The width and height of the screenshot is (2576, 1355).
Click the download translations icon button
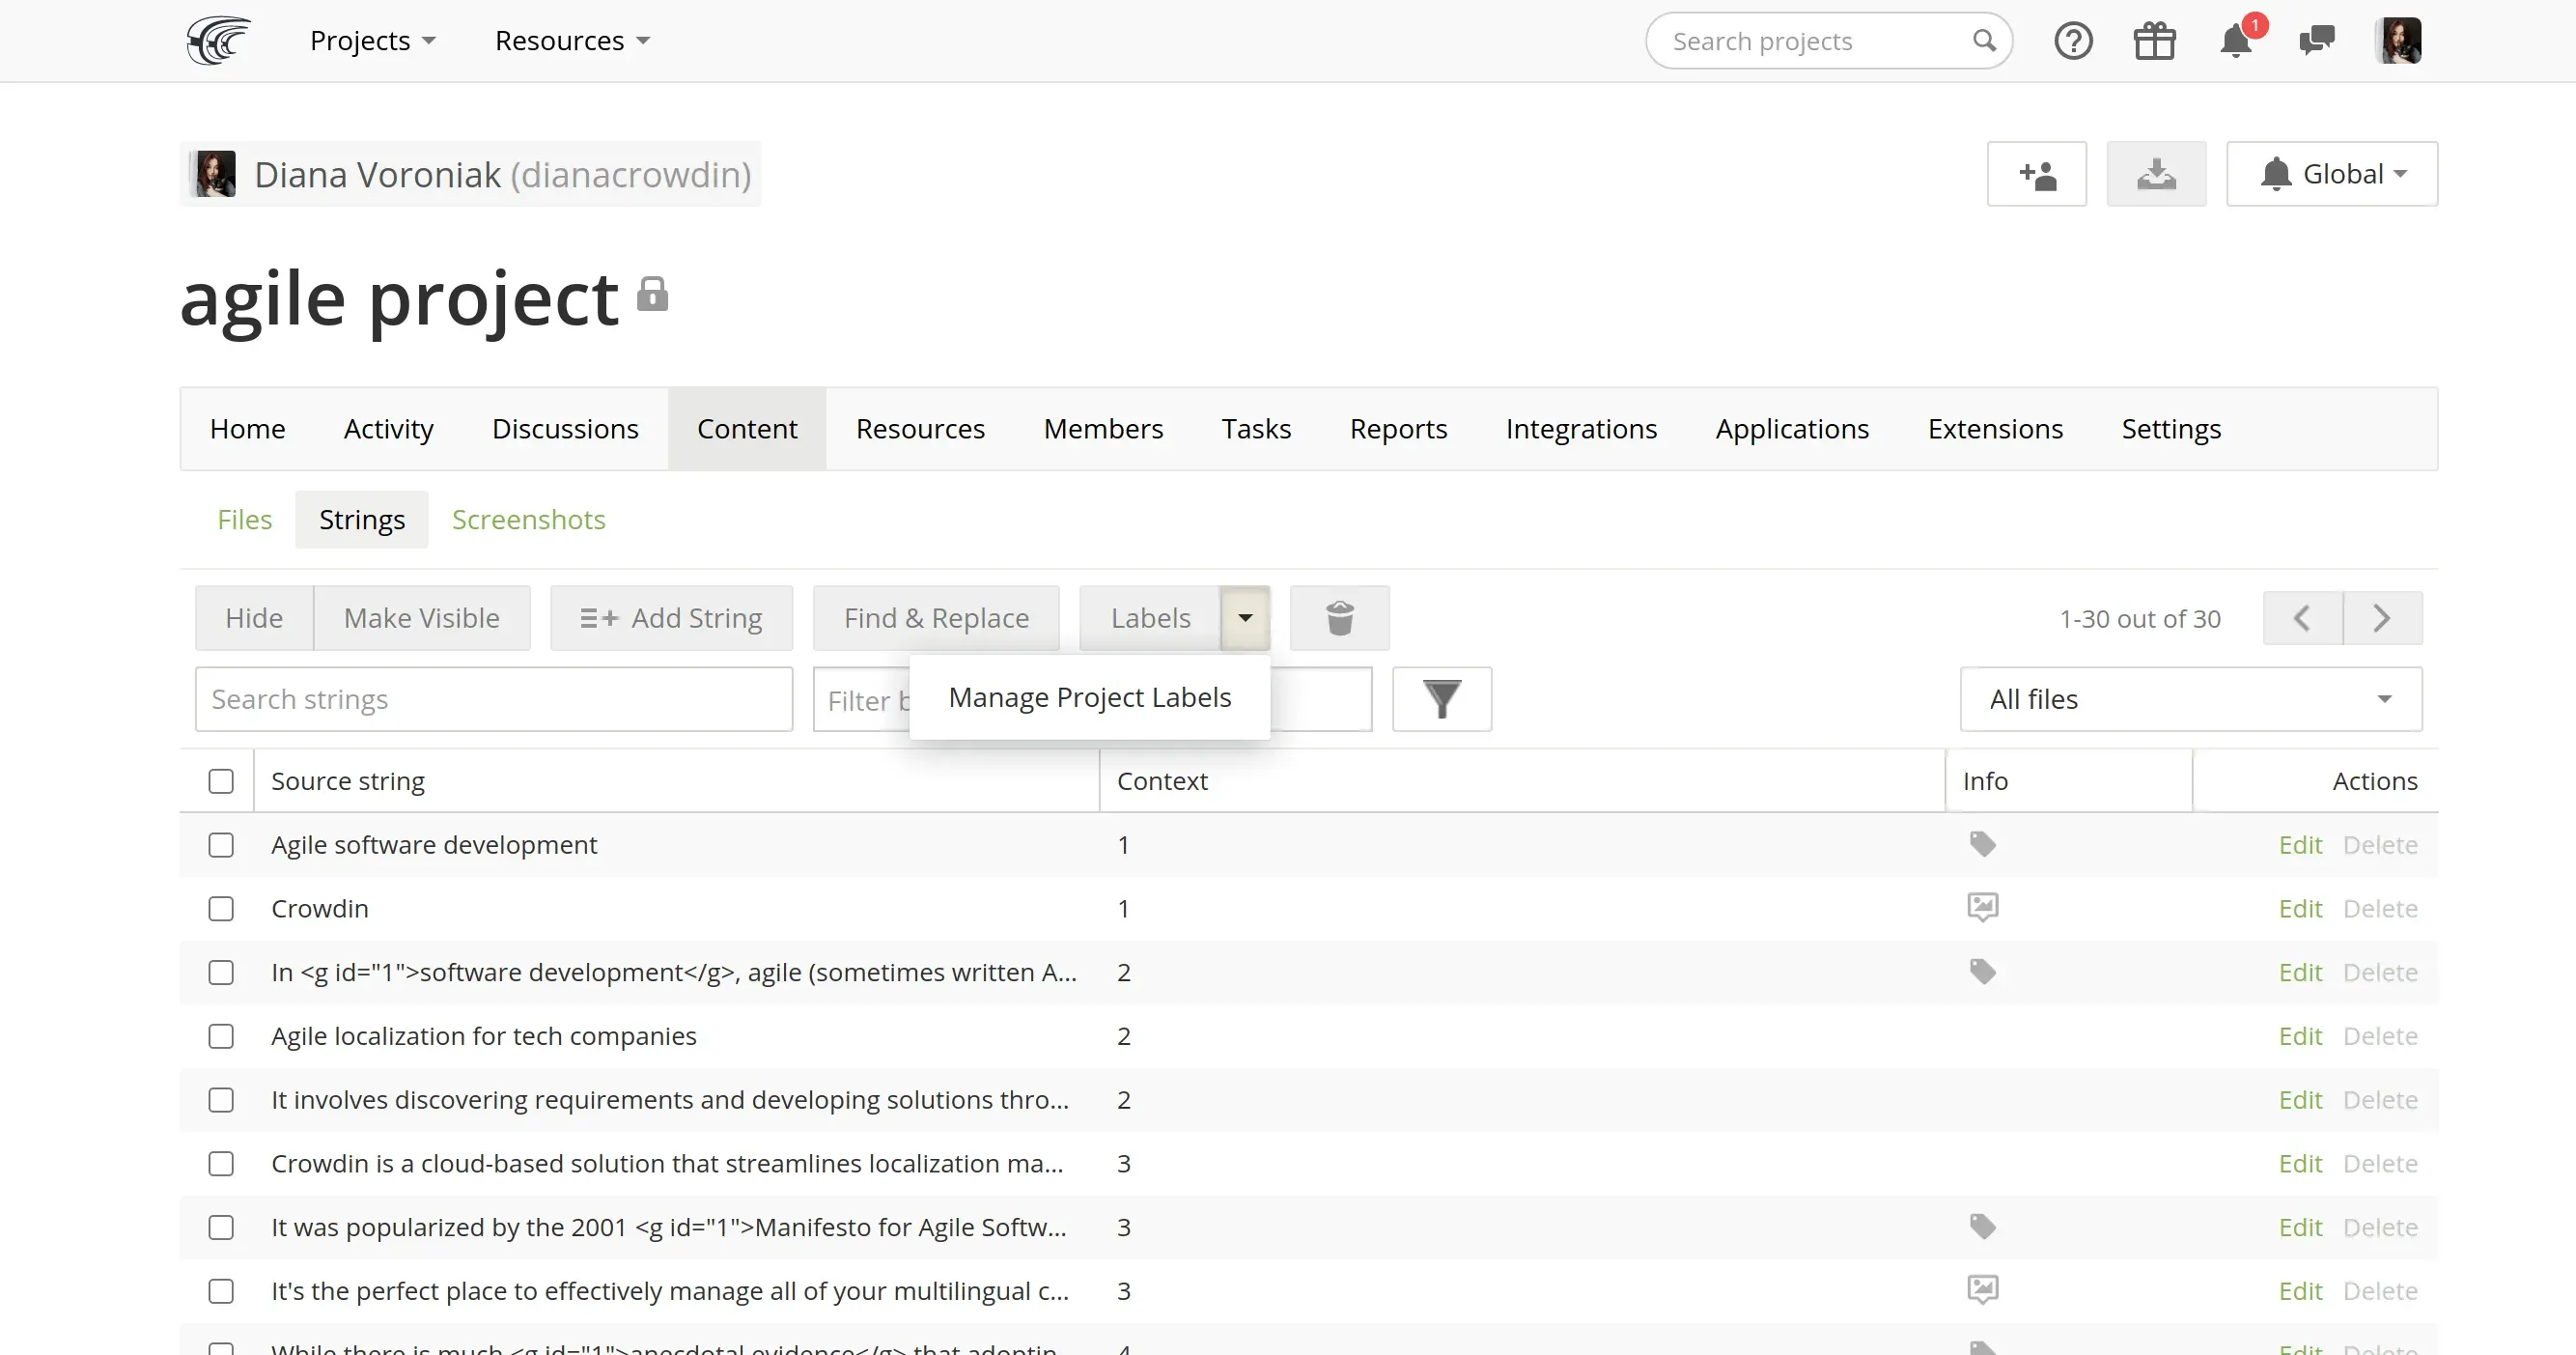pyautogui.click(x=2156, y=174)
